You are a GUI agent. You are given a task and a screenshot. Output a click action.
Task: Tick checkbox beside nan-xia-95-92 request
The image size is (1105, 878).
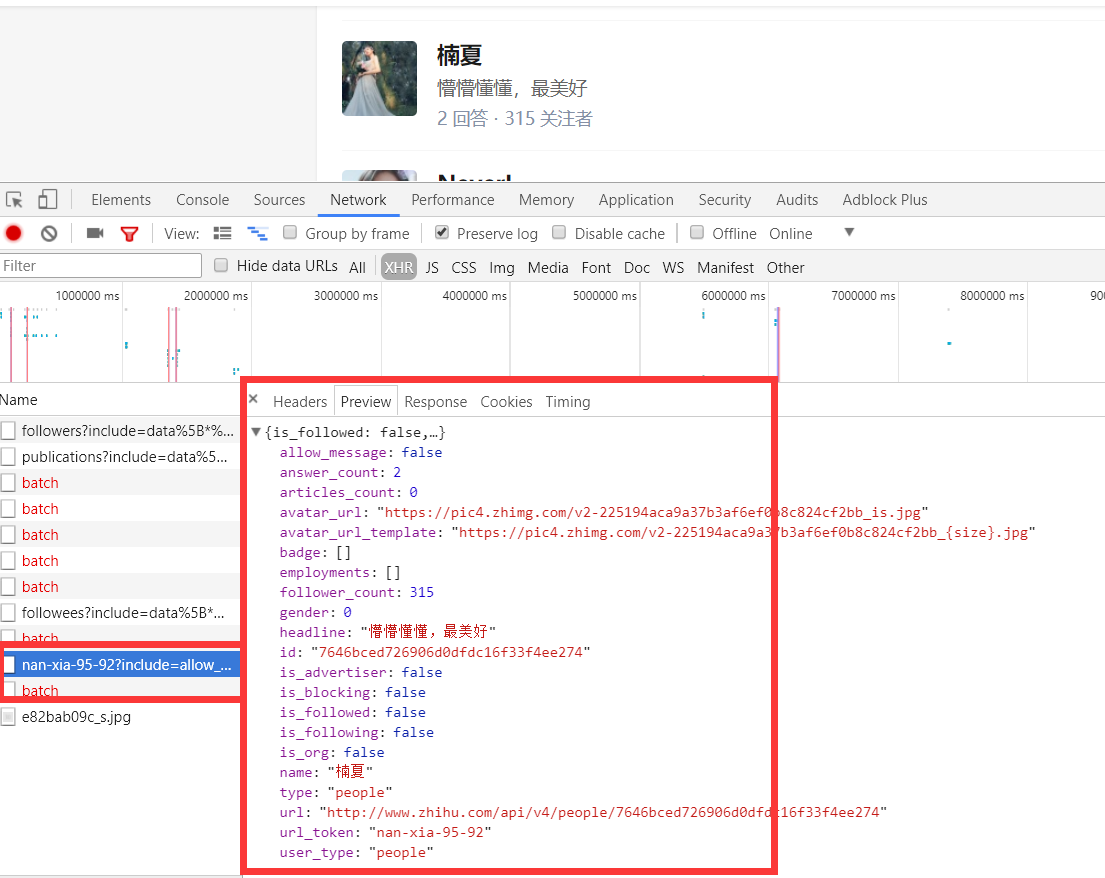[x=9, y=664]
